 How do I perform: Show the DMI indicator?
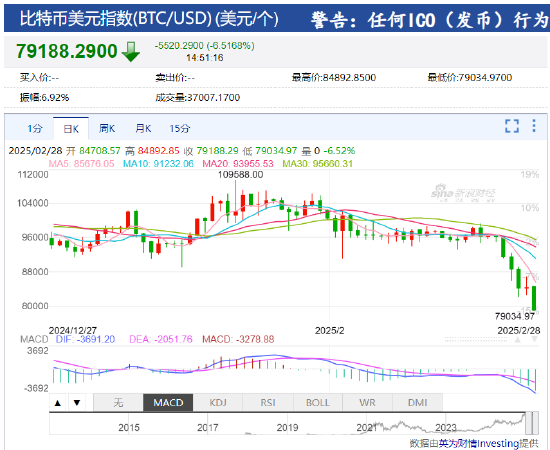pyautogui.click(x=417, y=403)
